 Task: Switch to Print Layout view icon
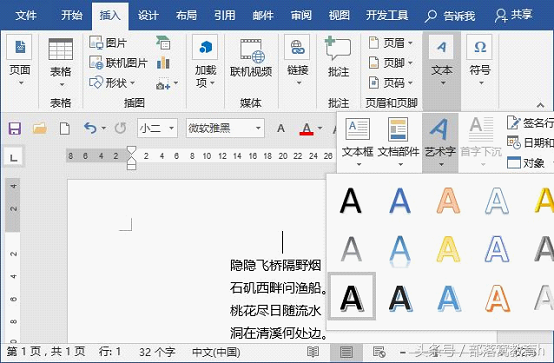(x=346, y=352)
